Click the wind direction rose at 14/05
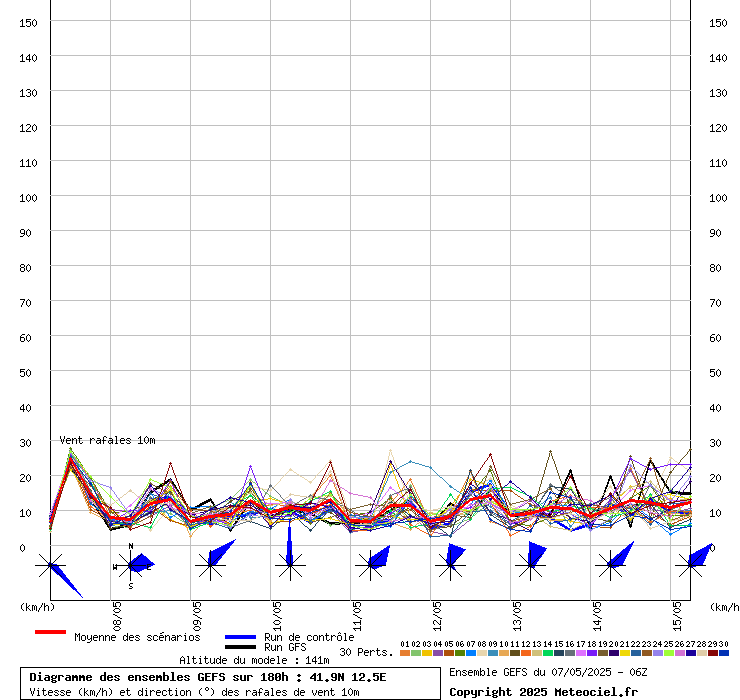Viewport: 740px width, 700px height. [x=614, y=561]
